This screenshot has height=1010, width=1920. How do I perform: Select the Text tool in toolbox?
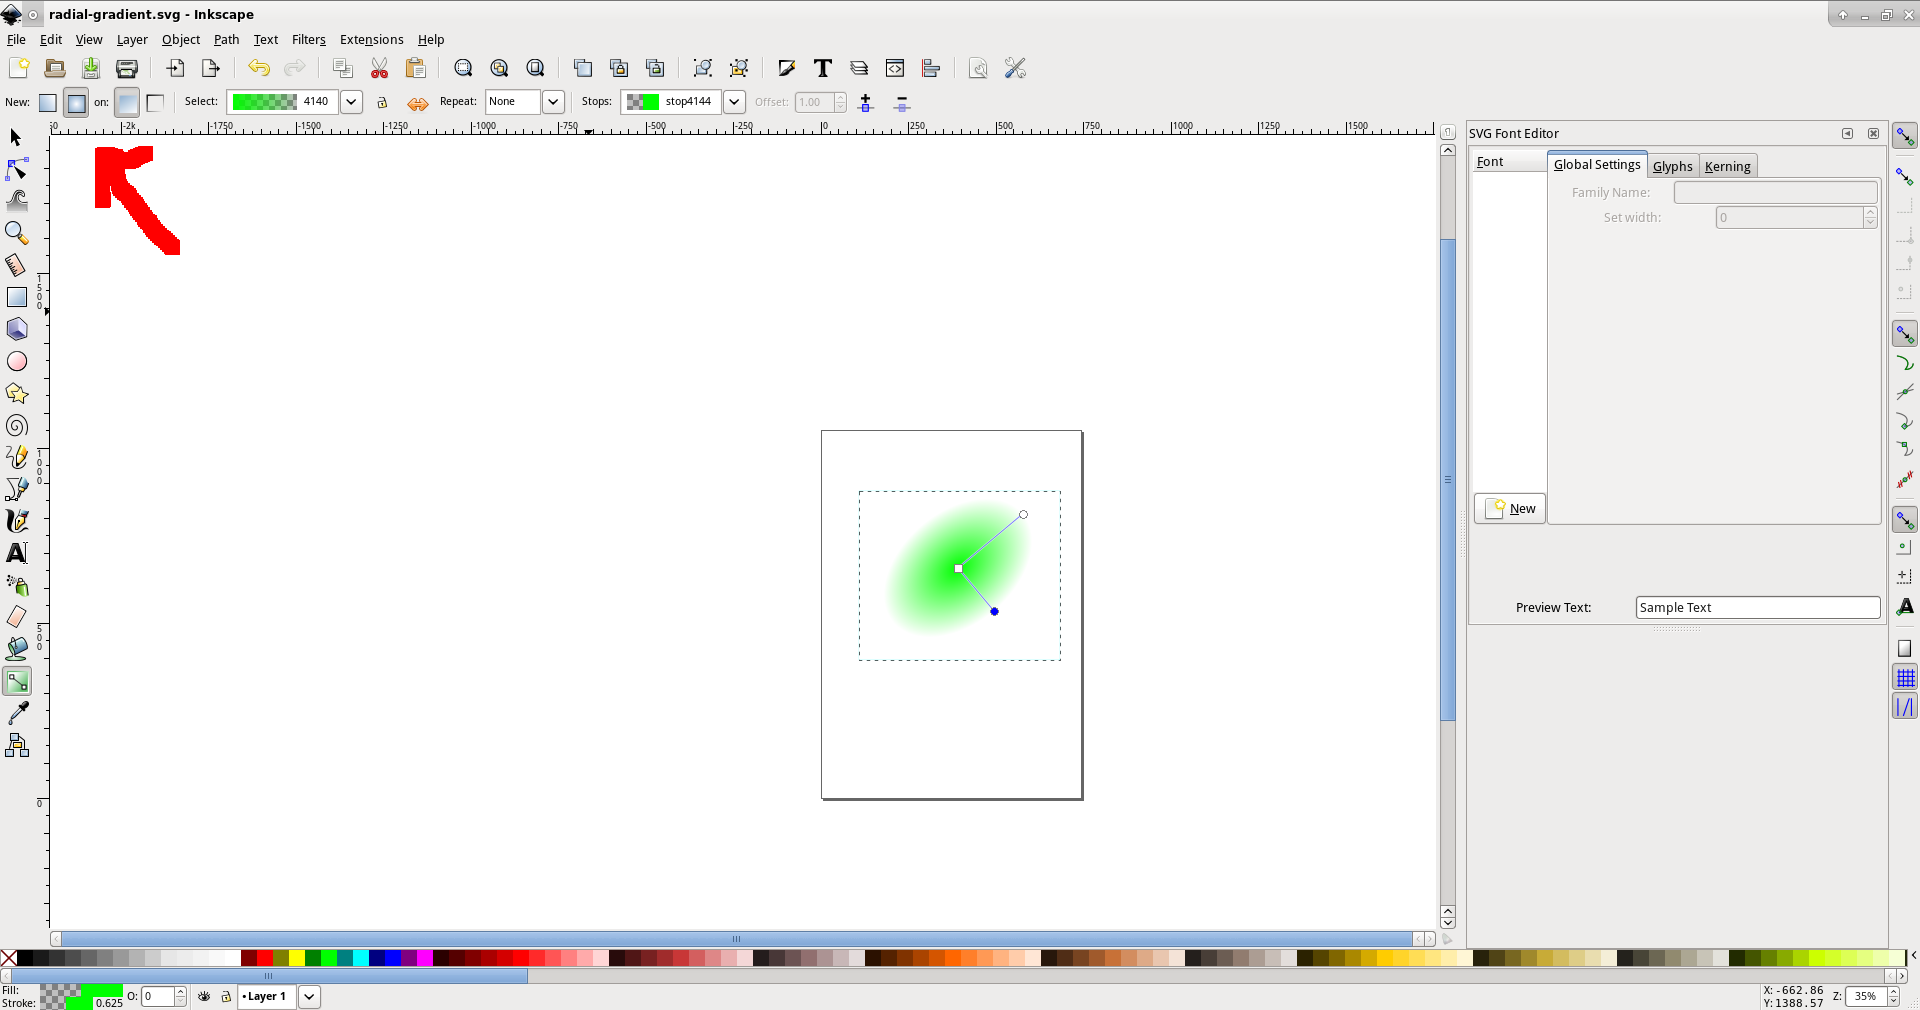click(17, 553)
